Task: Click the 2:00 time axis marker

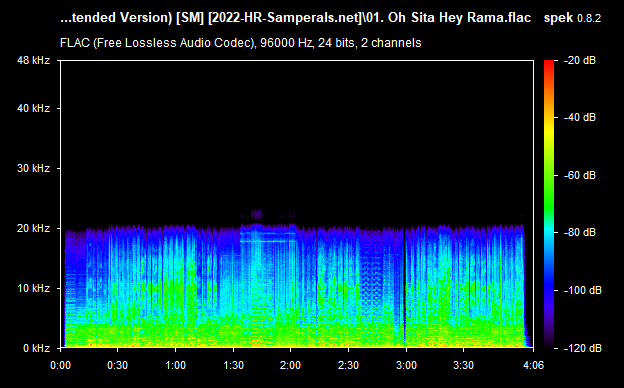Action: coord(291,365)
